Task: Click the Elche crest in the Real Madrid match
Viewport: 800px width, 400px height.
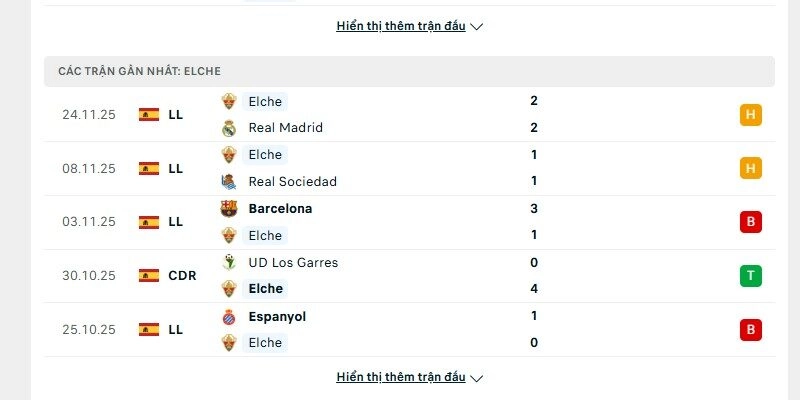Action: [229, 101]
